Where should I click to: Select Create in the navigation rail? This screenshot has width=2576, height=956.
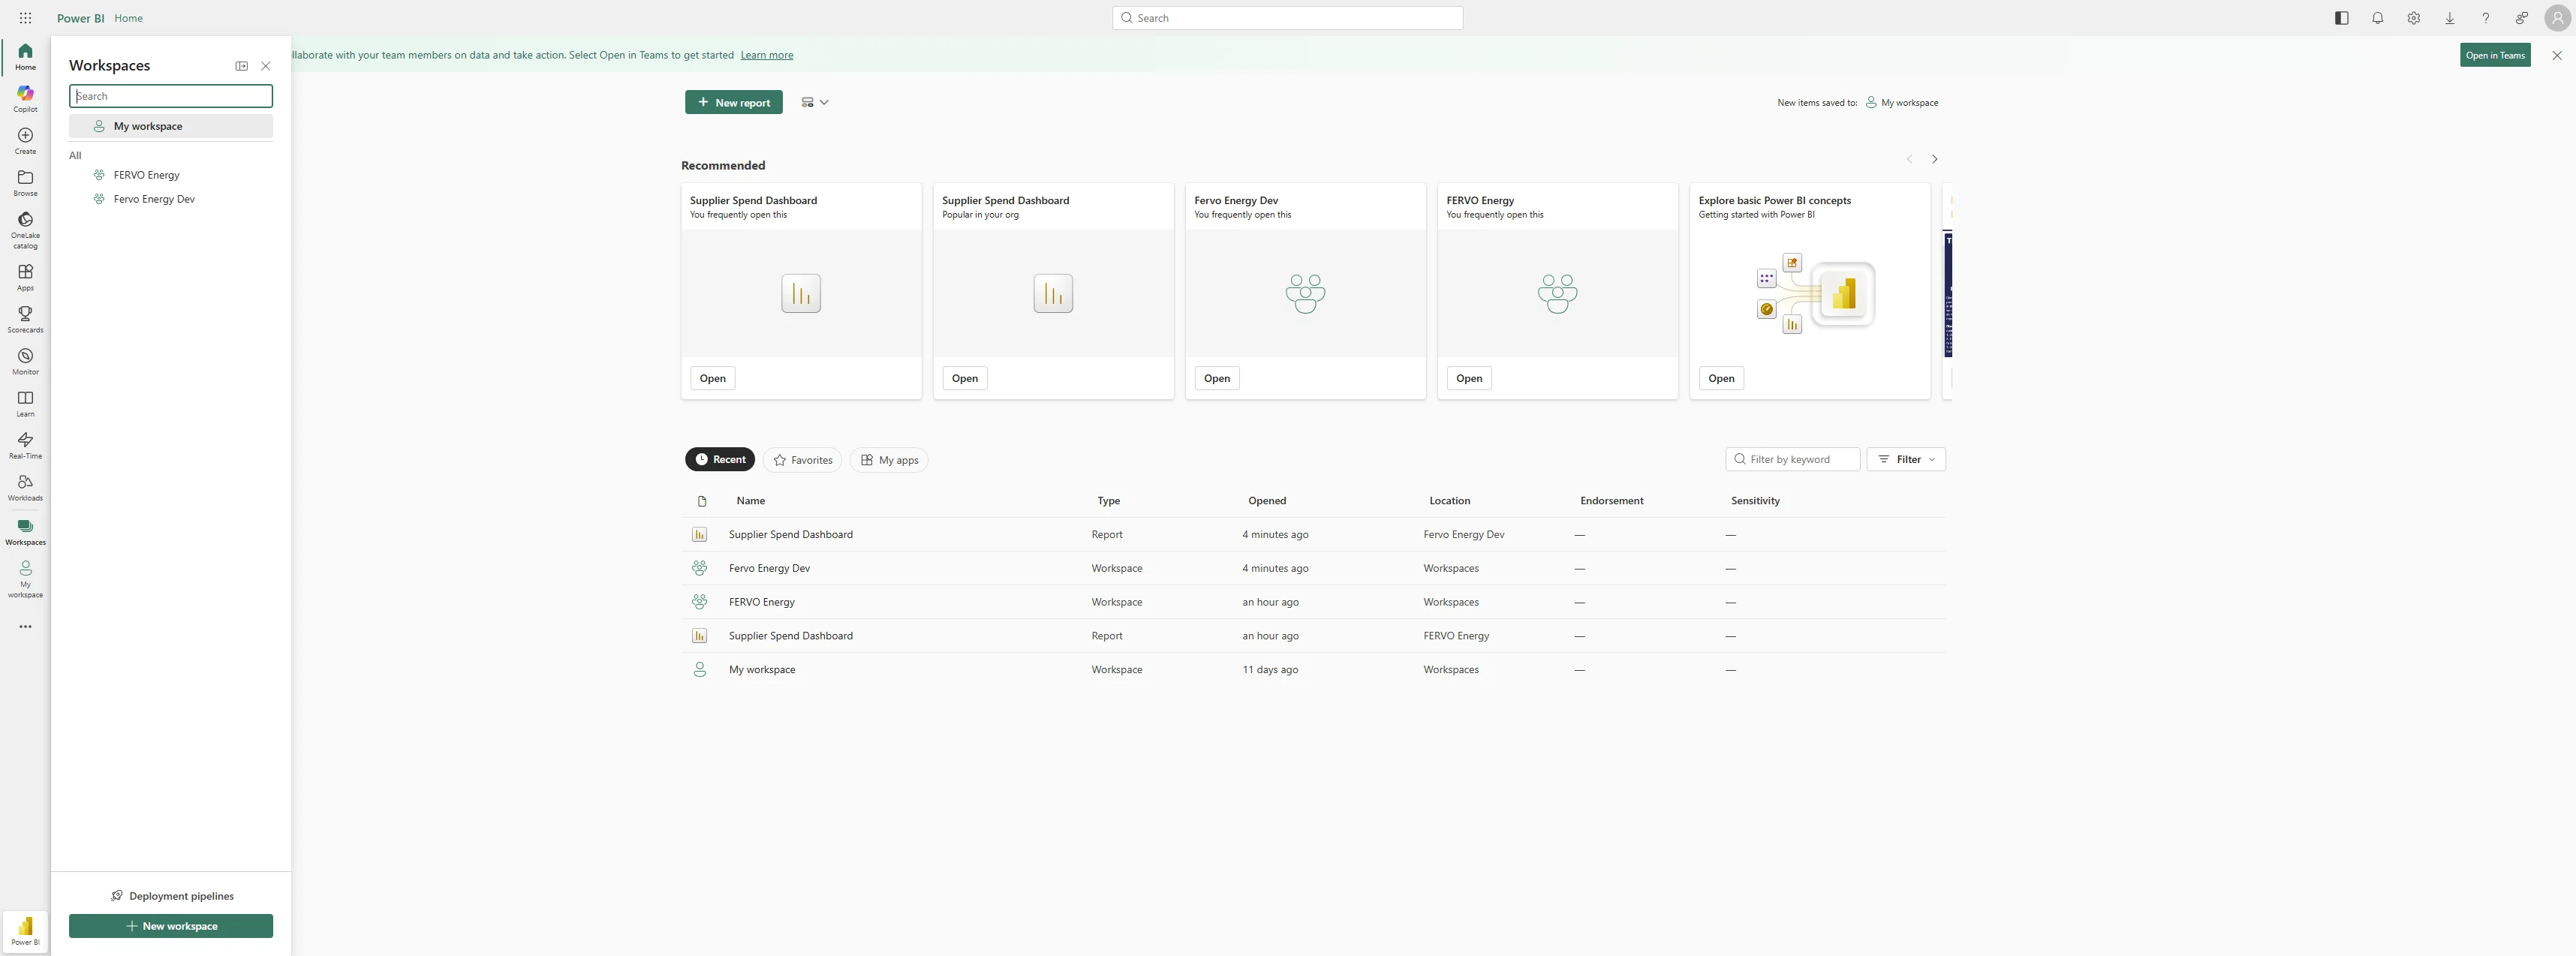pos(24,140)
